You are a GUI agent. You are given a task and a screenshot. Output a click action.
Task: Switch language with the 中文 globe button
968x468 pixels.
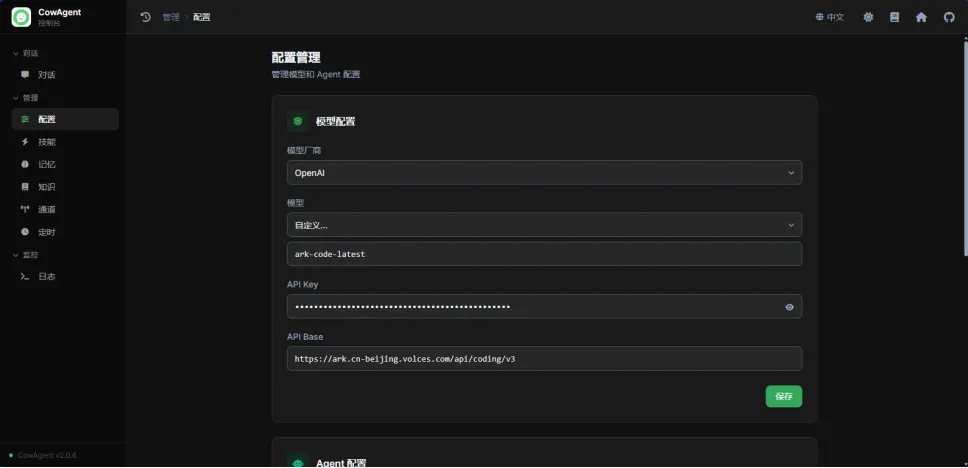830,17
